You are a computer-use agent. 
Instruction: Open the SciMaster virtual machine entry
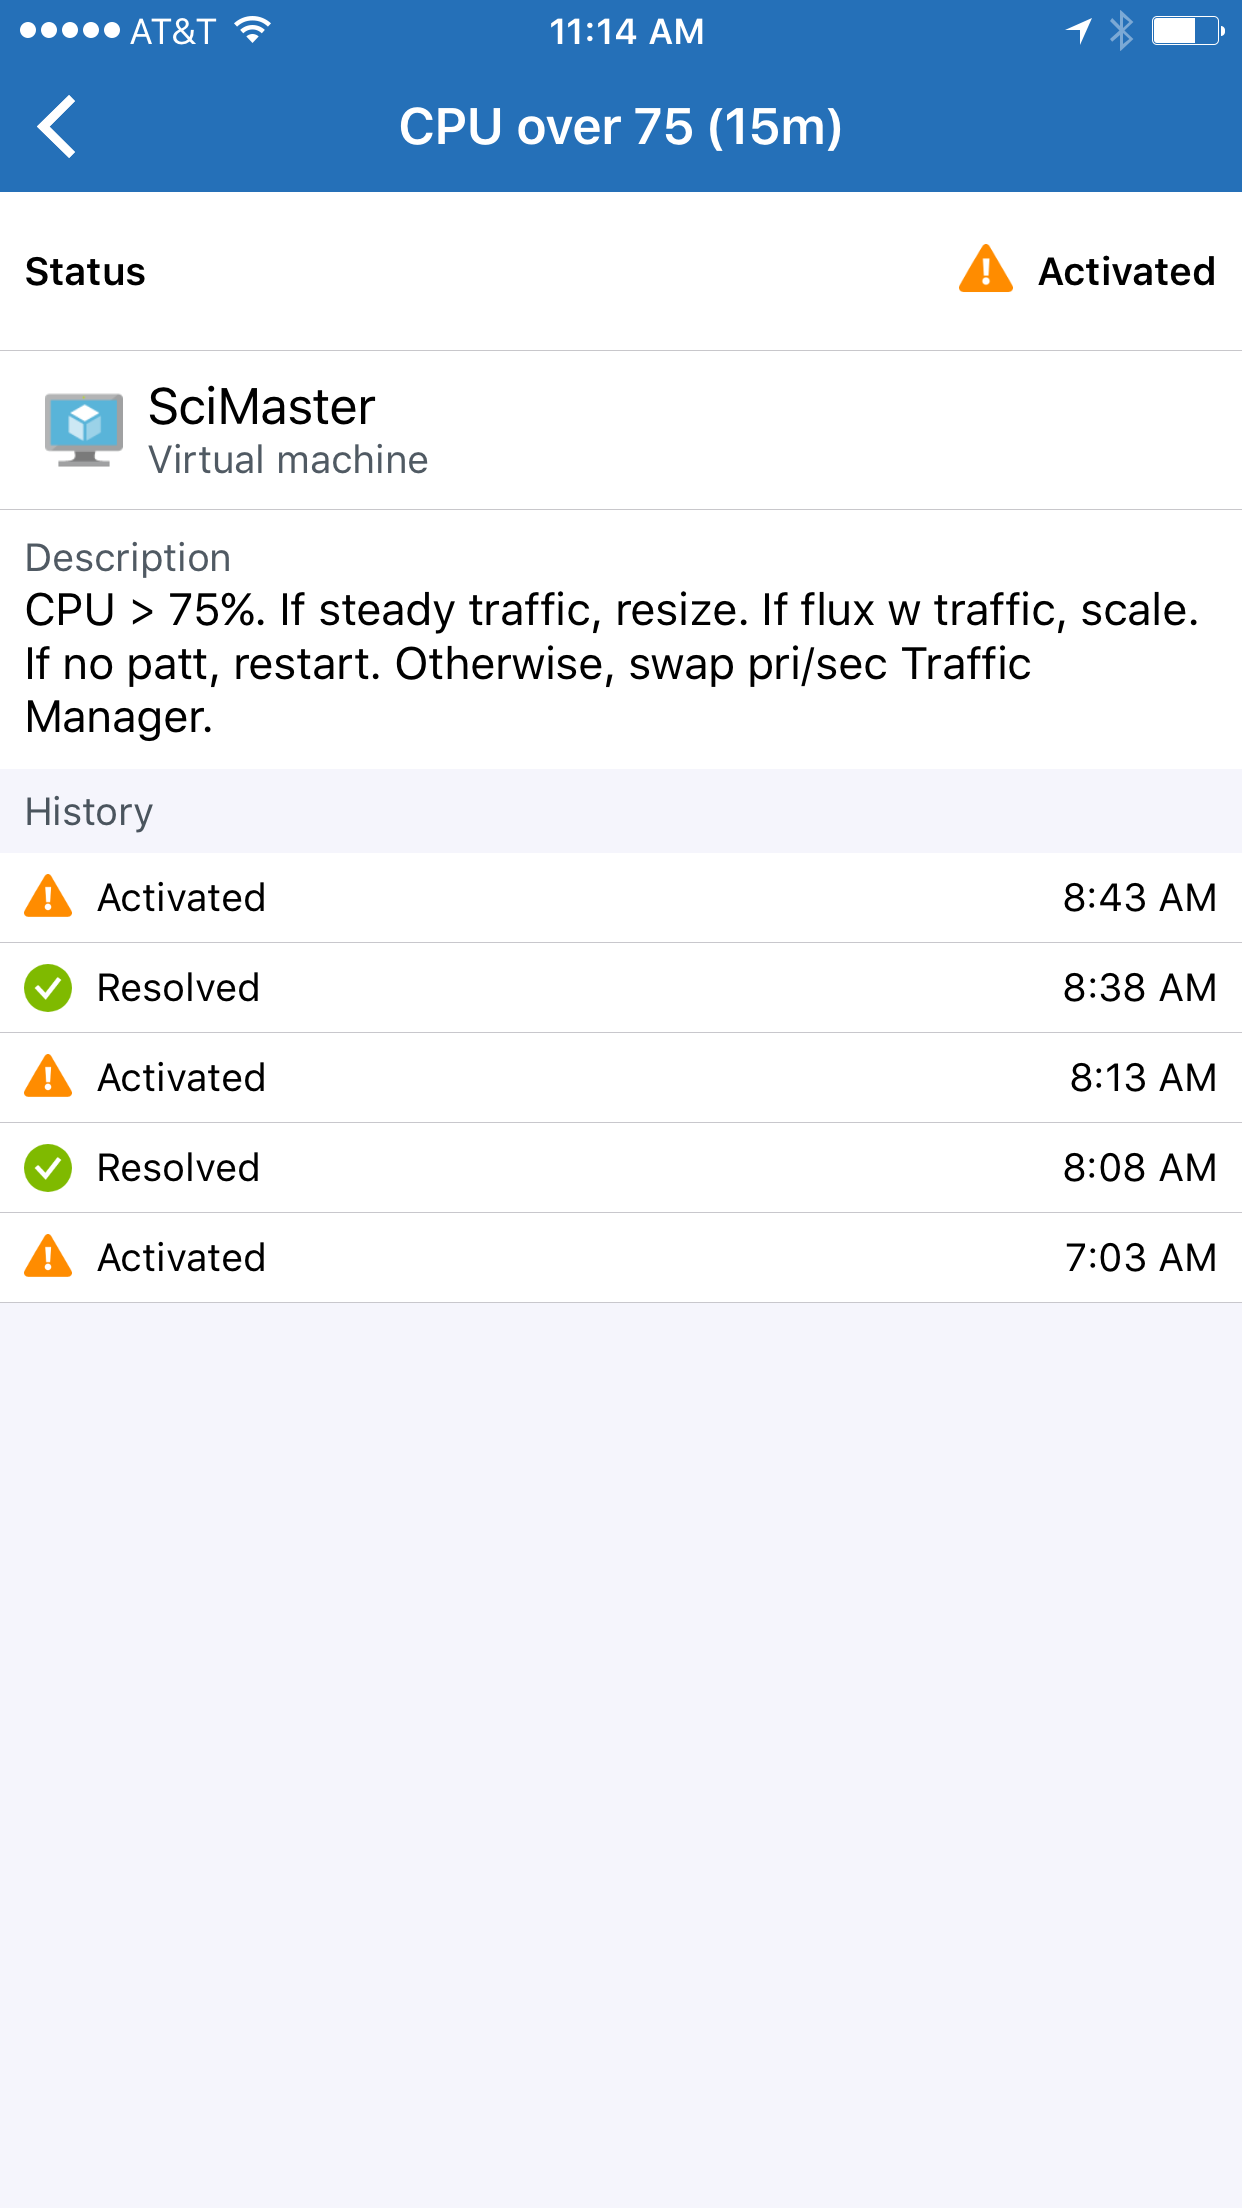coord(621,430)
